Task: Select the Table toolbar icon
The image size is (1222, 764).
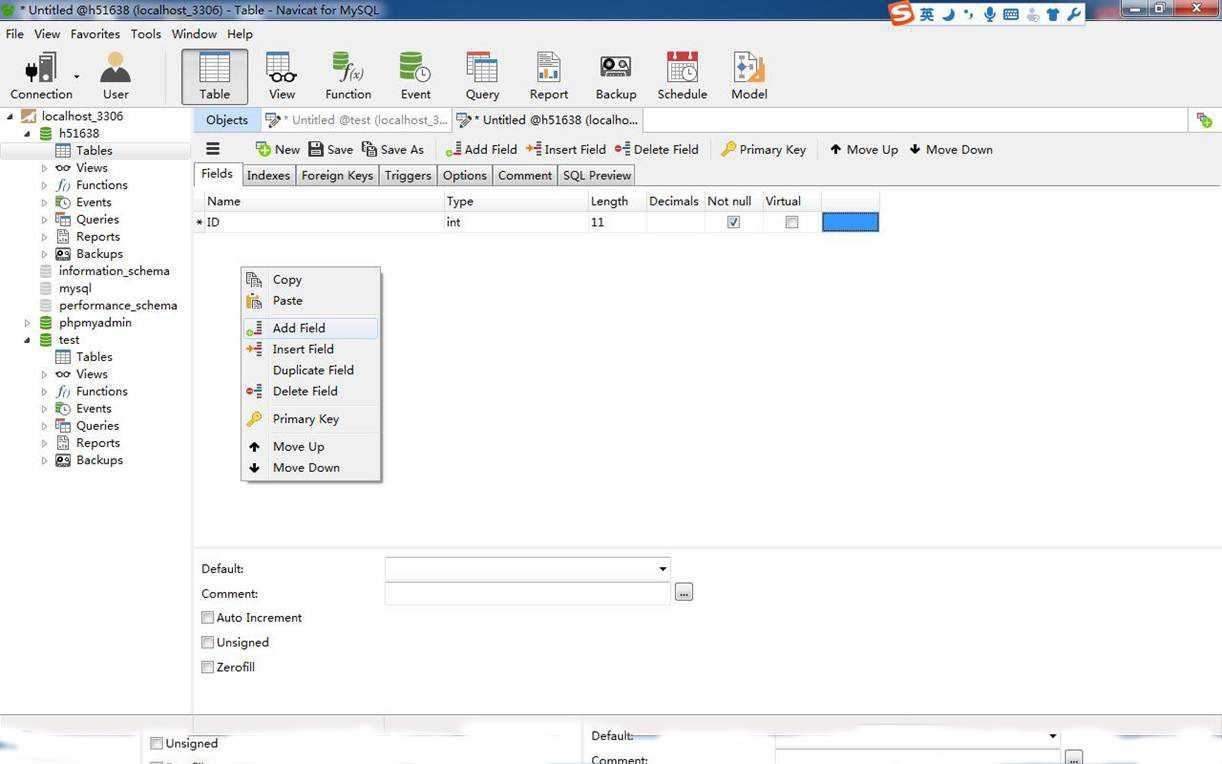Action: click(214, 77)
